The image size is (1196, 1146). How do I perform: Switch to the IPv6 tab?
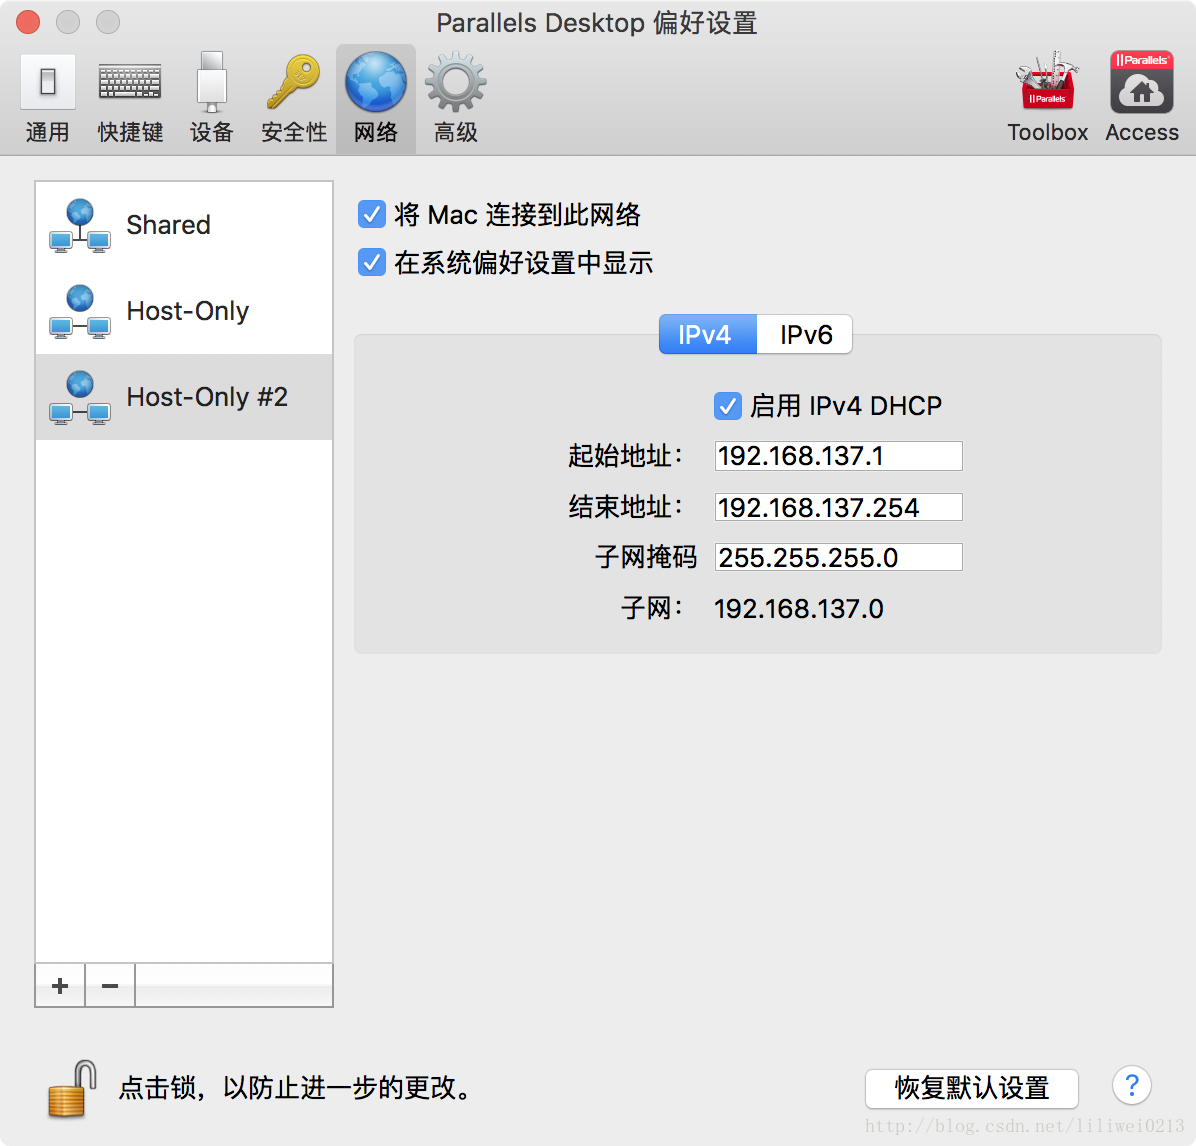coord(805,334)
